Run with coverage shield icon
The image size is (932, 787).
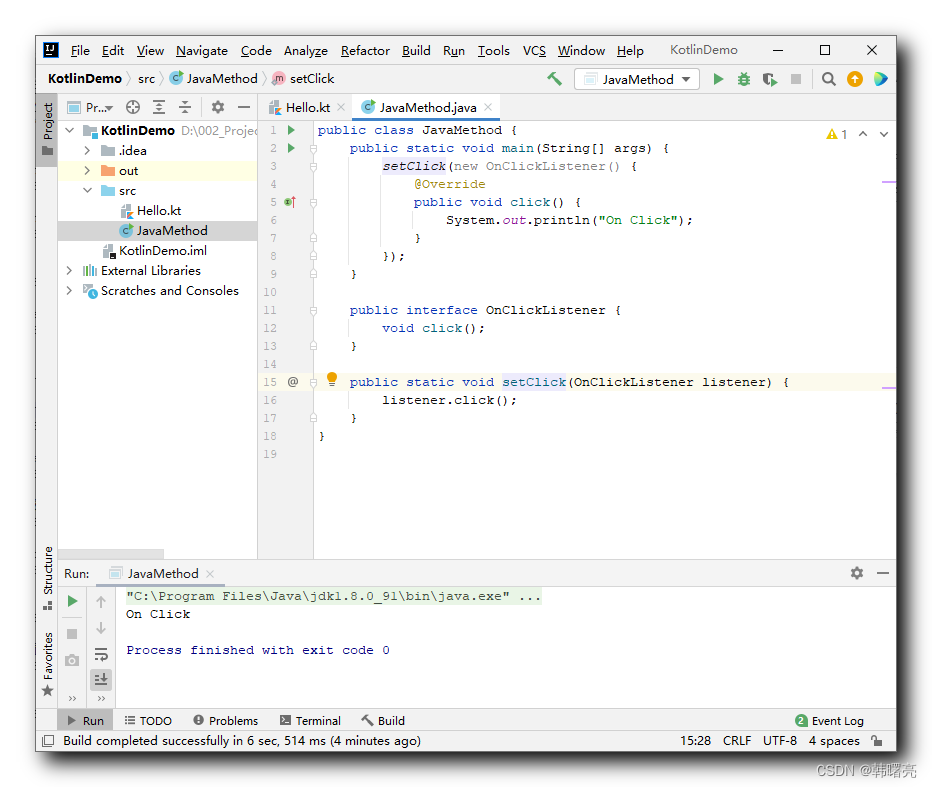pos(770,79)
